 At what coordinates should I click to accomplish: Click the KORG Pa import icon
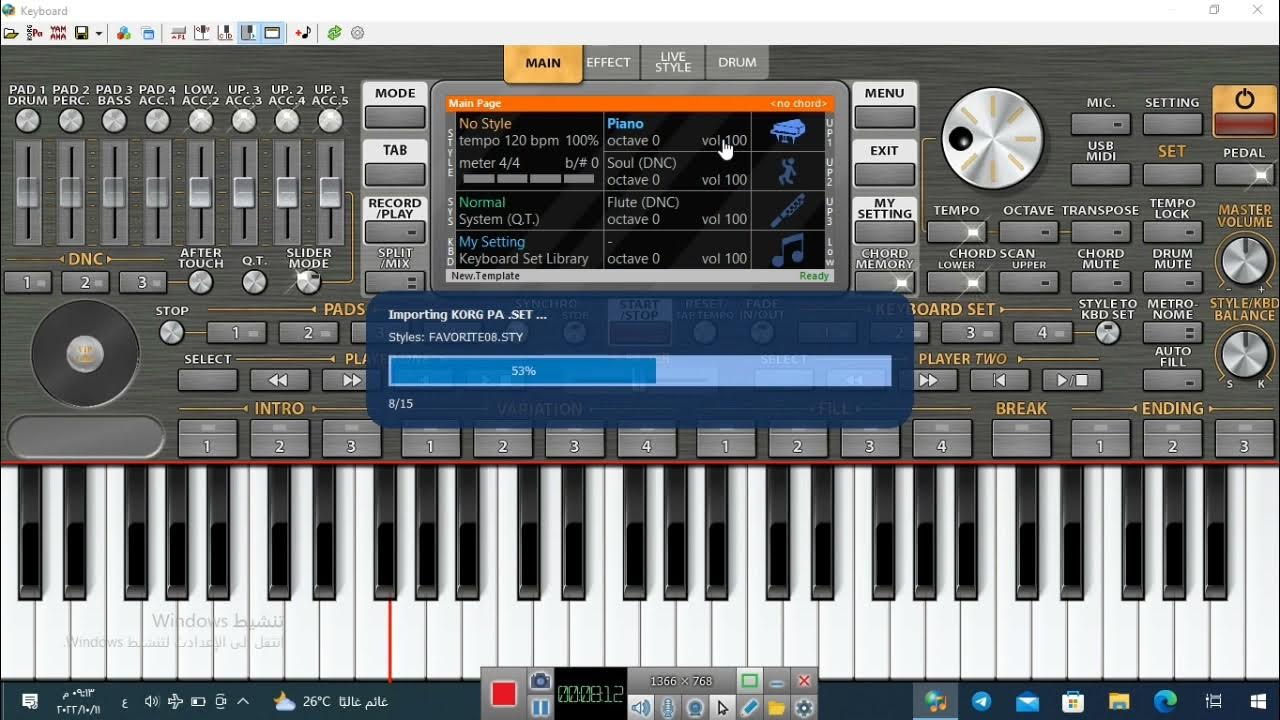click(35, 33)
